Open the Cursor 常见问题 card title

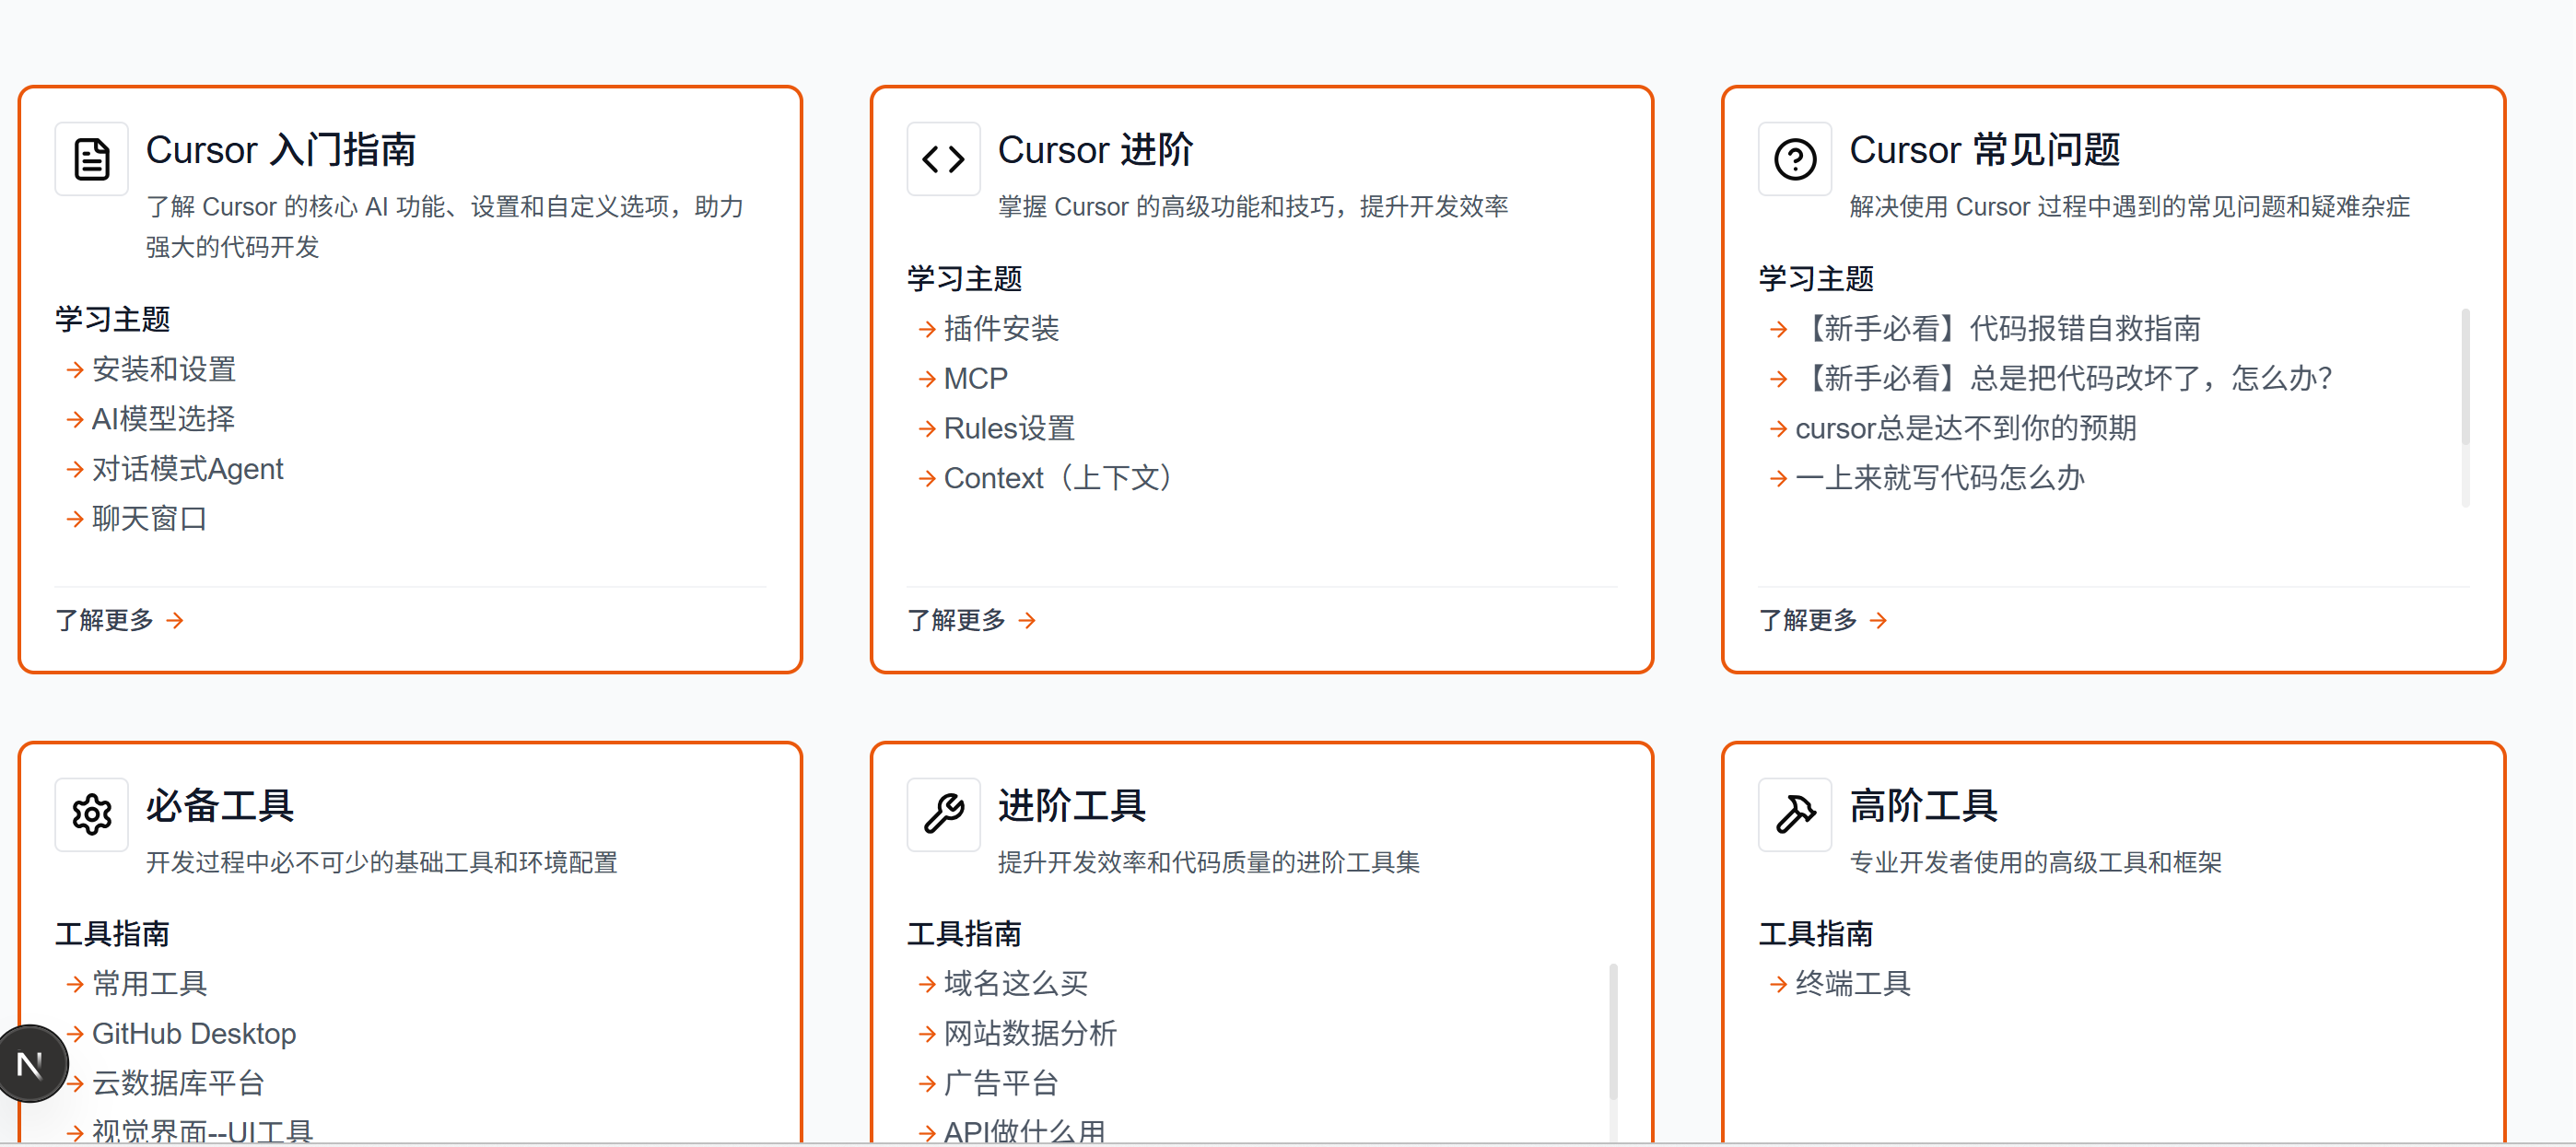tap(1984, 150)
